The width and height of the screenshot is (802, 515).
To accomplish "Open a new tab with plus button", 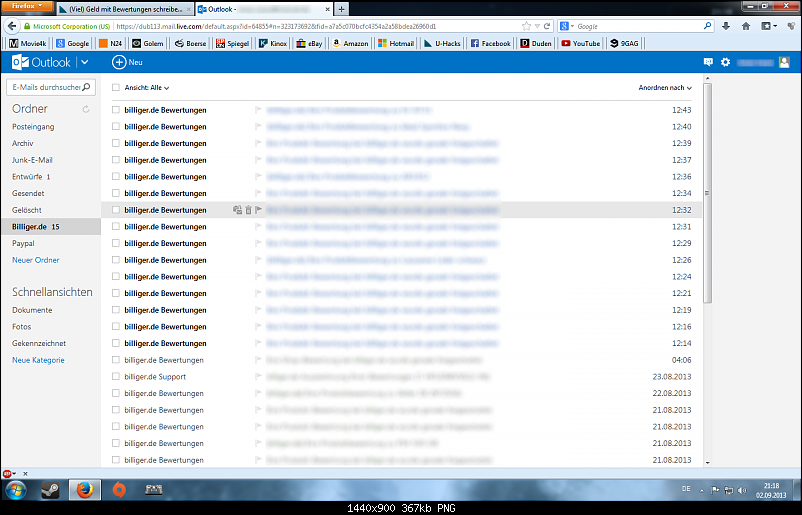I will [341, 9].
